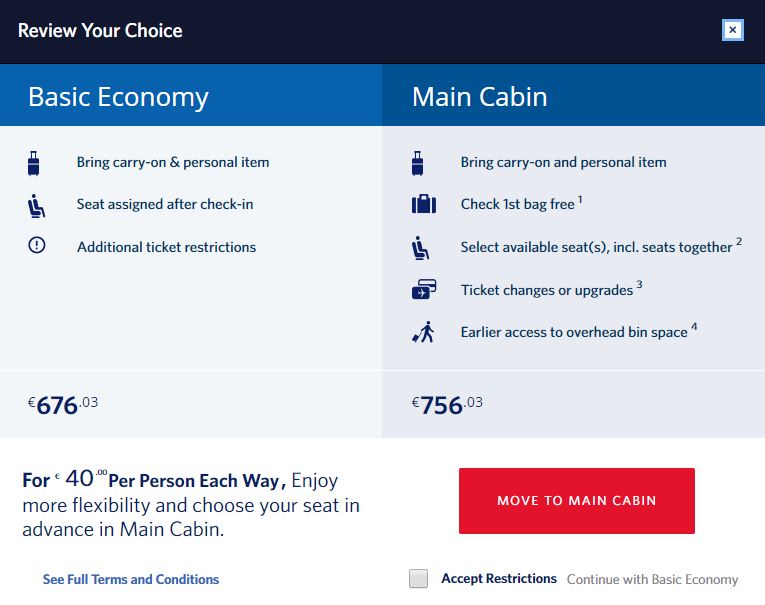Select the Main Cabin header

coord(479,96)
